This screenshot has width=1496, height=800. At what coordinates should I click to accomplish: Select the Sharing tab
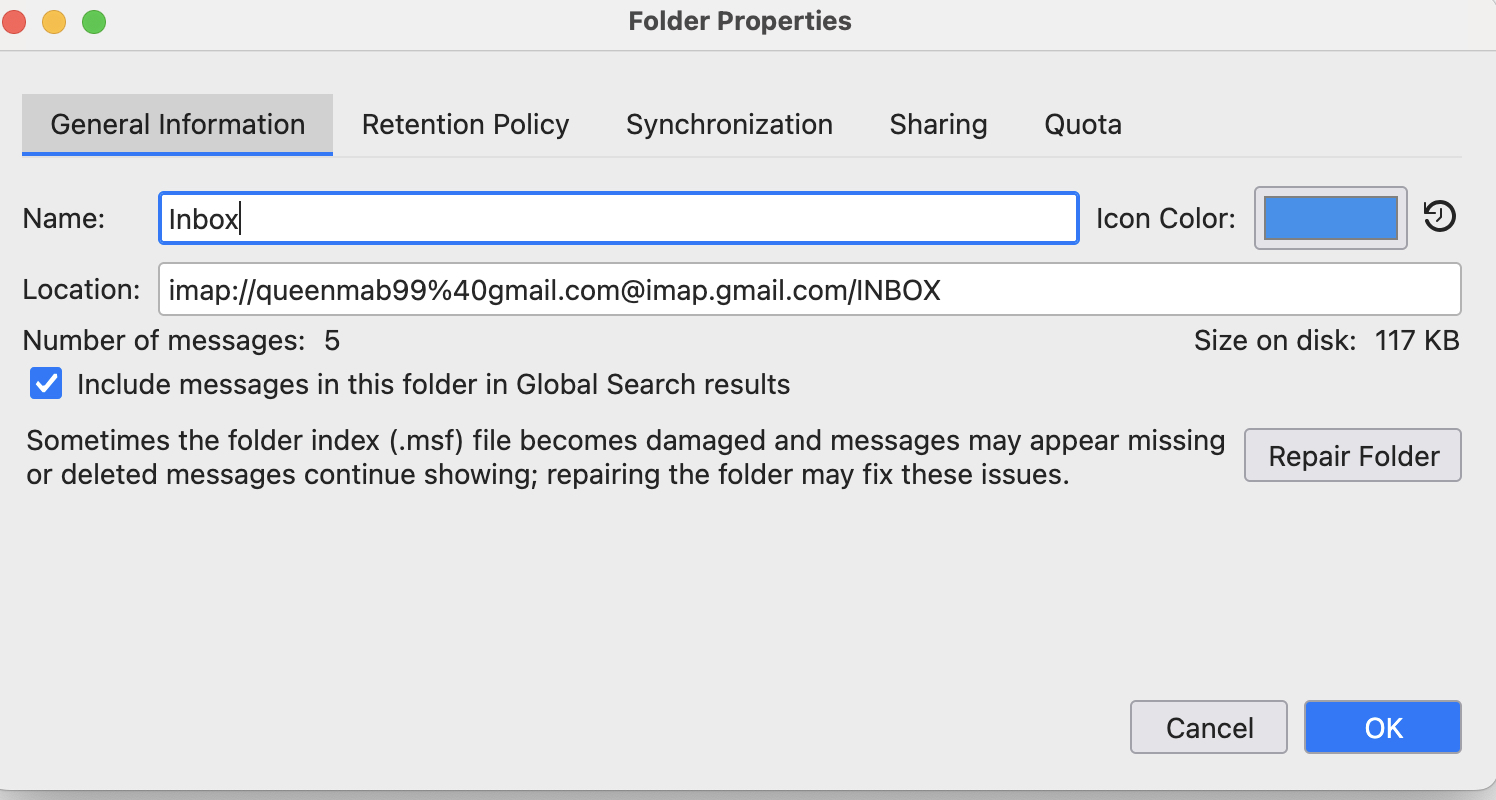[x=938, y=125]
